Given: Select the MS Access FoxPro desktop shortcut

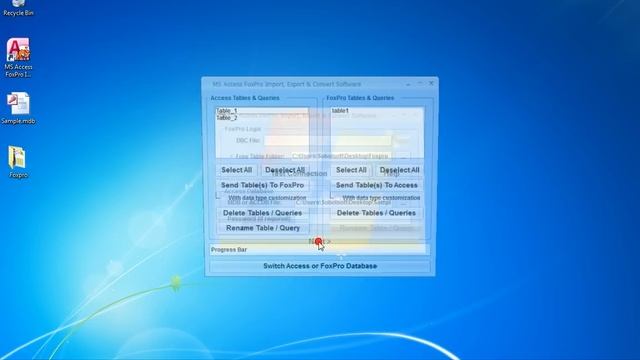Looking at the screenshot, I should coord(18,58).
